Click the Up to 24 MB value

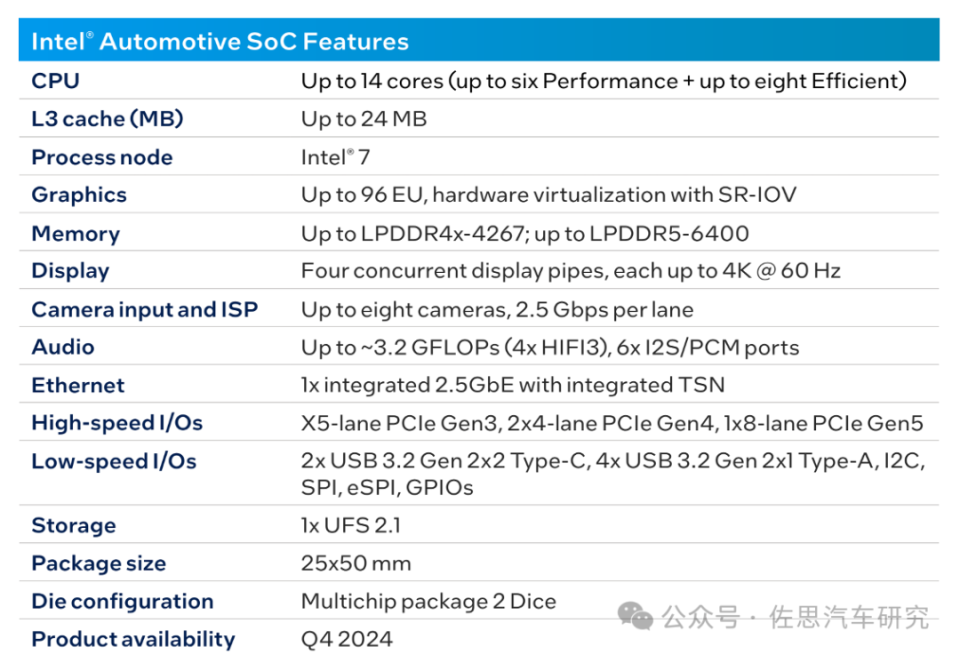click(x=364, y=119)
